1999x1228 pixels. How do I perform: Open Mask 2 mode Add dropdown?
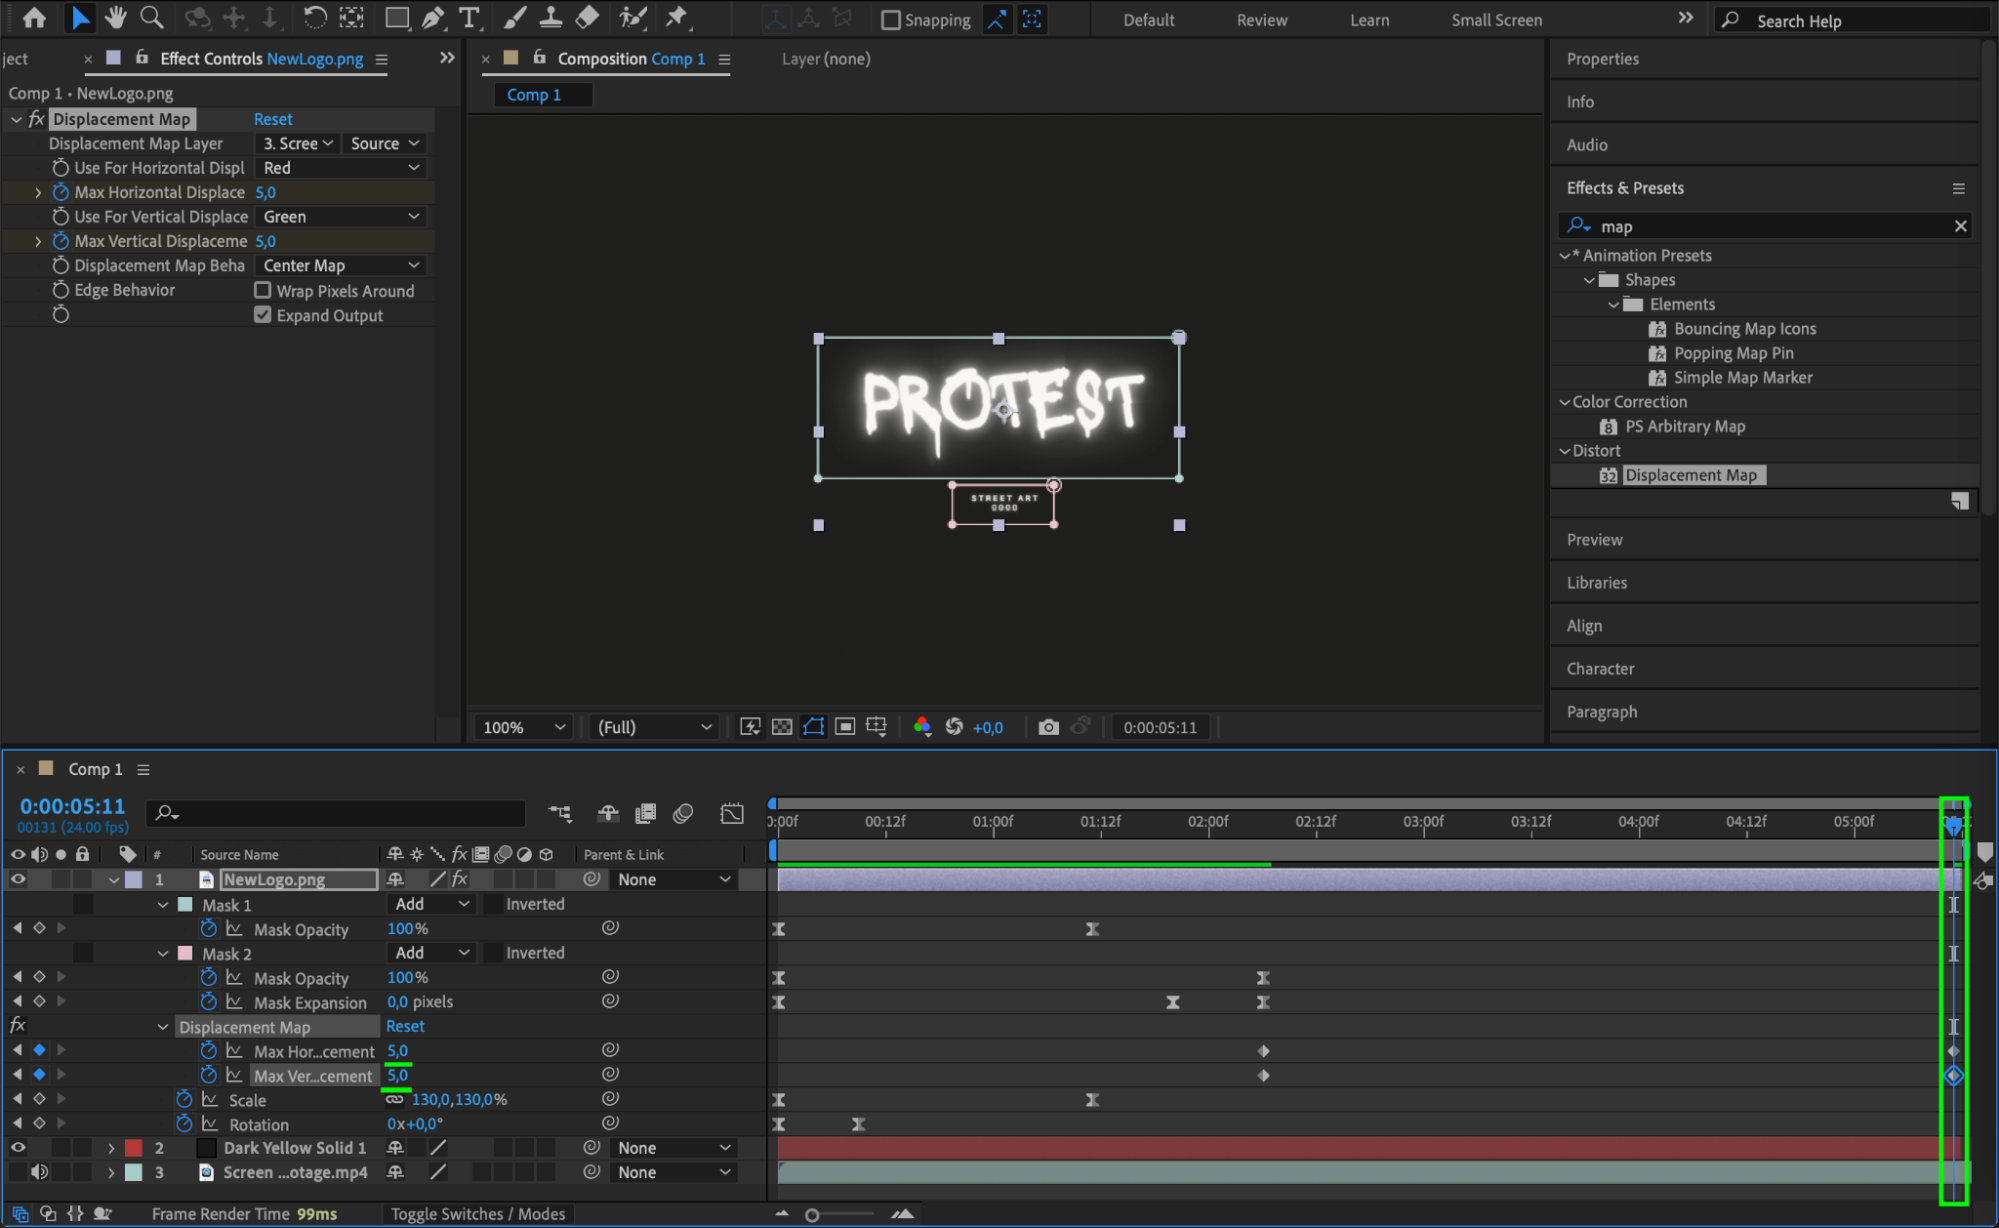coord(431,953)
